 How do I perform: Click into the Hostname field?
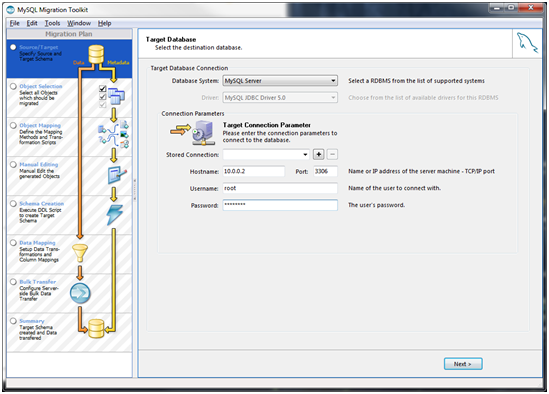(253, 171)
